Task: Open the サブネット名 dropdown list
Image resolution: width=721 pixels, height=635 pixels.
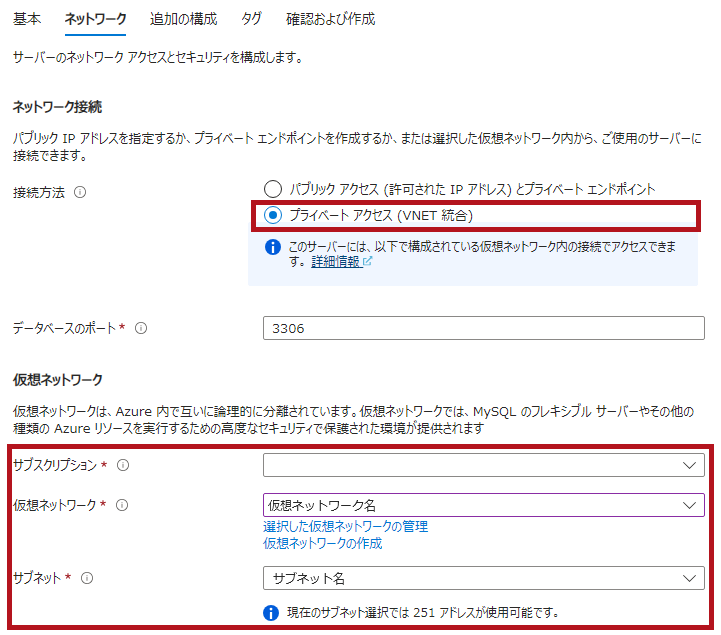Action: [x=484, y=578]
